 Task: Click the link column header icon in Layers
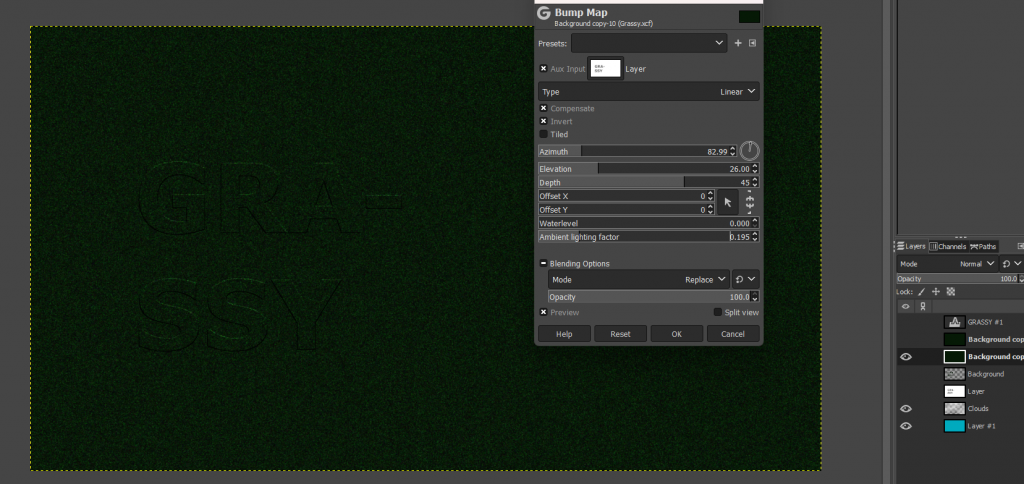923,306
